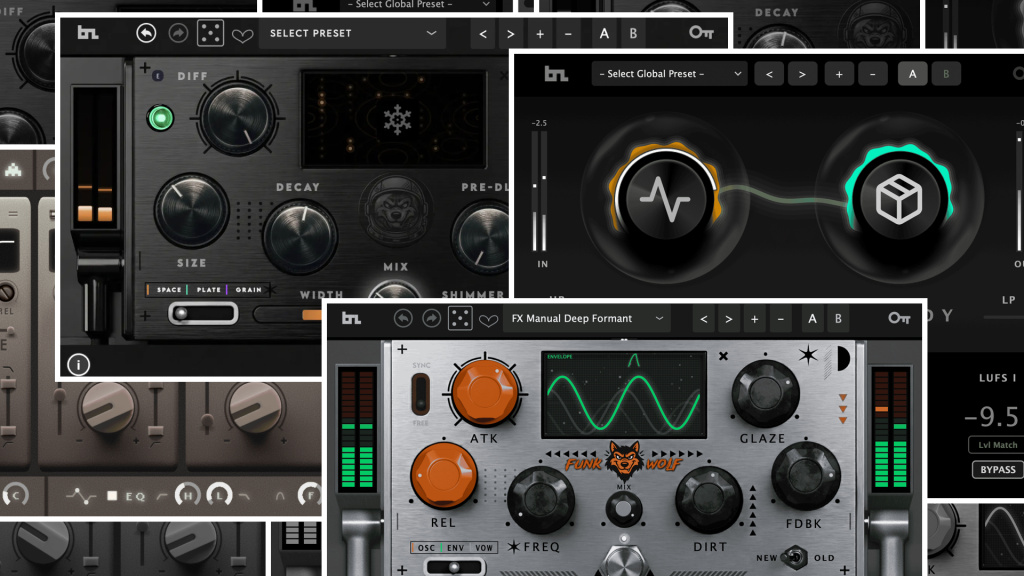The height and width of the screenshot is (576, 1024).
Task: Favorite preset with heart icon in reverb plugin
Action: (x=242, y=35)
